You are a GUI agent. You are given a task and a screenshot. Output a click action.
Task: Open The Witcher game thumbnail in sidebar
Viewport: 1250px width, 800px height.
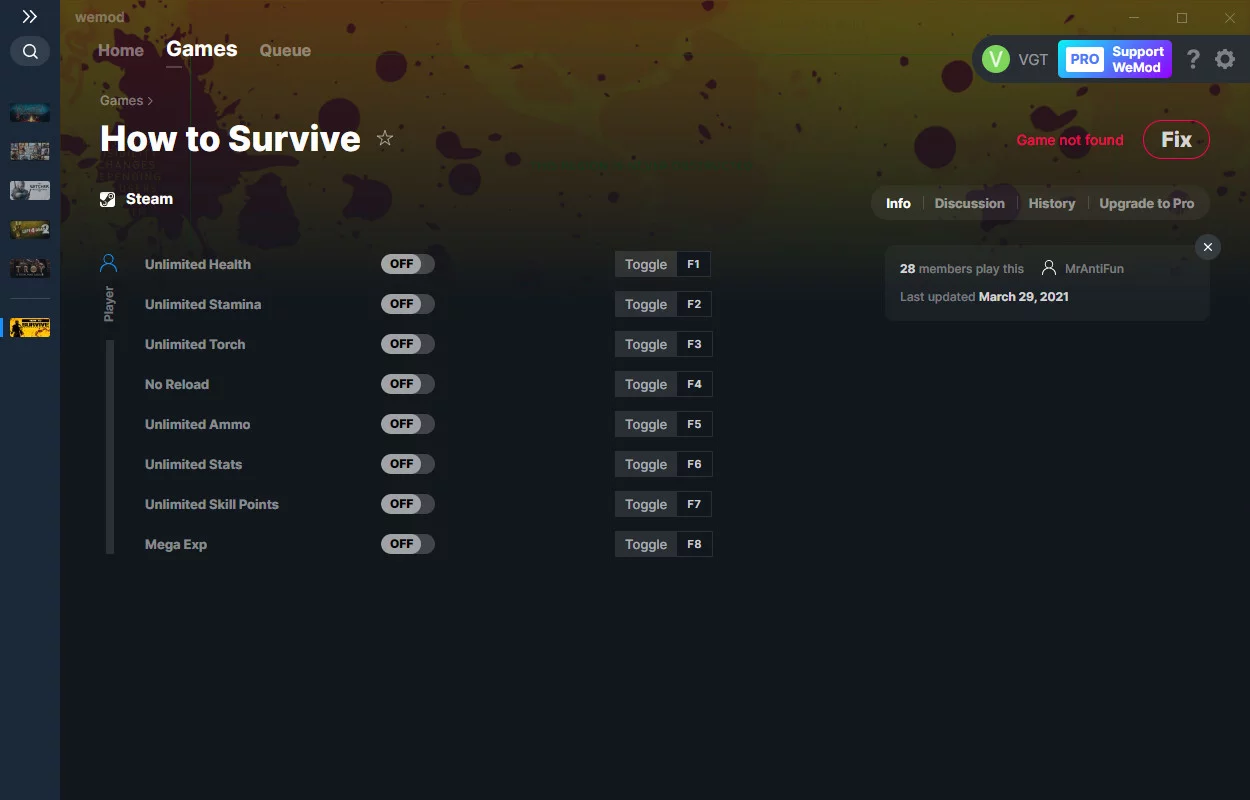pos(30,190)
